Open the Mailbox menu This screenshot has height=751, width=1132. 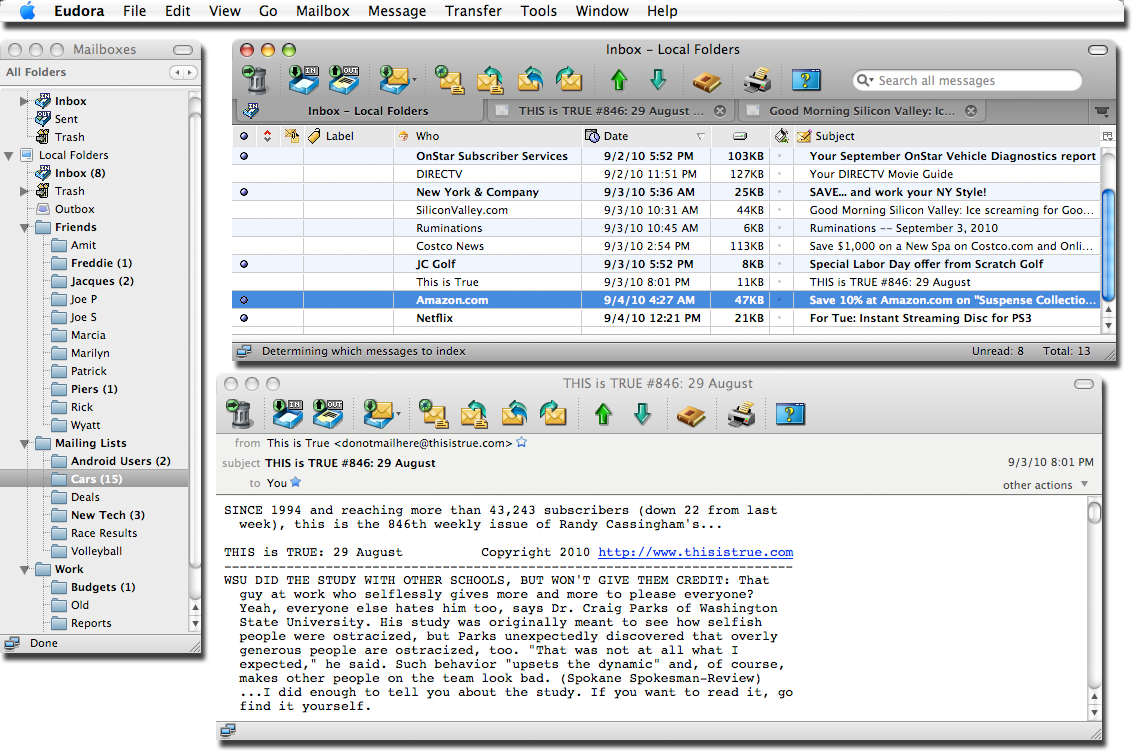(323, 11)
